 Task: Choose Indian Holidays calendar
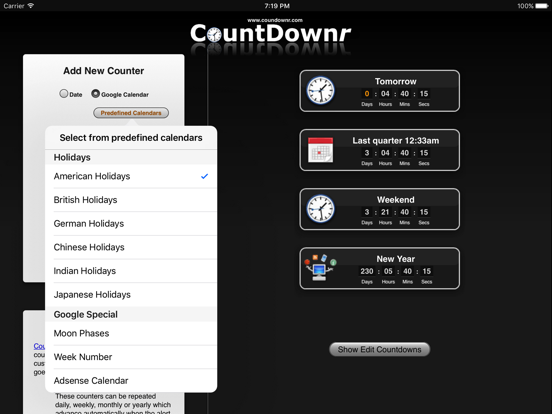(131, 271)
